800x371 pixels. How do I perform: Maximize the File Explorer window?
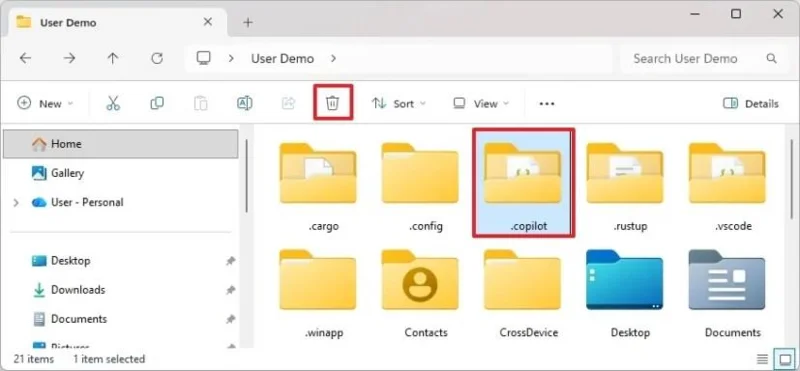point(736,14)
